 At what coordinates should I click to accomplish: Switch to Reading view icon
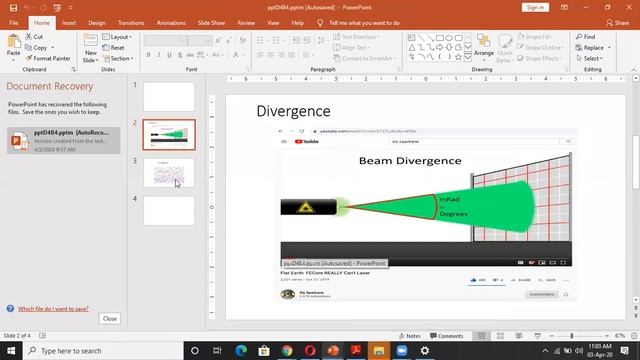point(519,336)
